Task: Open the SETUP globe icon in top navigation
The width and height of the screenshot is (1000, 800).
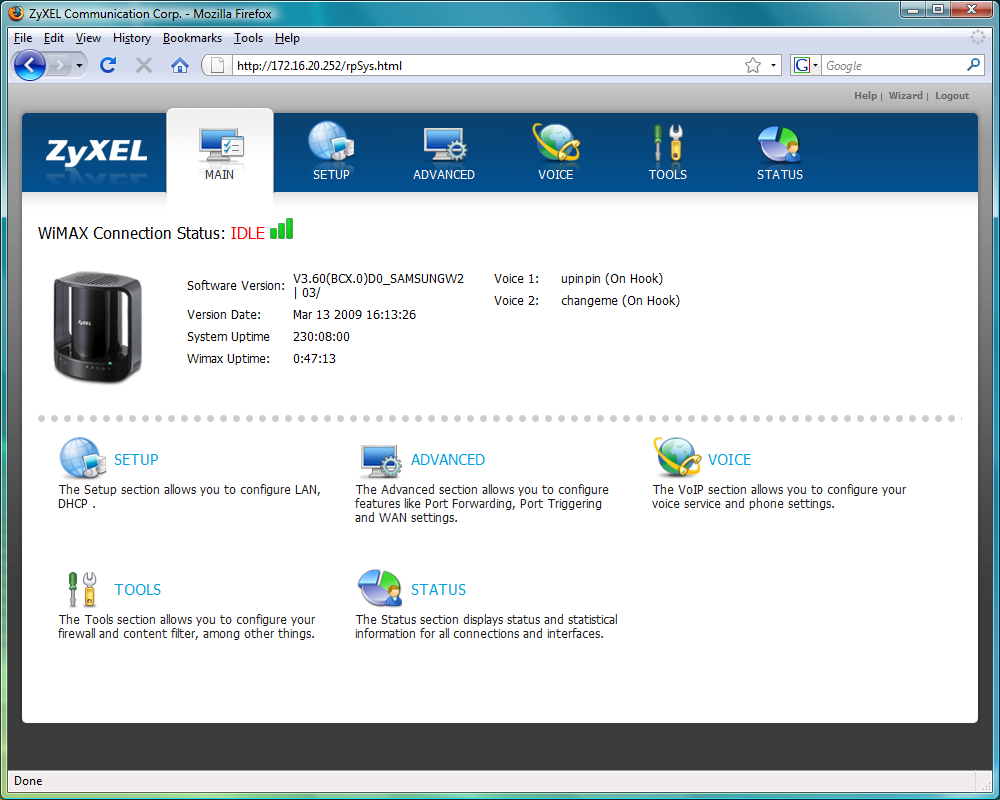Action: click(x=331, y=142)
